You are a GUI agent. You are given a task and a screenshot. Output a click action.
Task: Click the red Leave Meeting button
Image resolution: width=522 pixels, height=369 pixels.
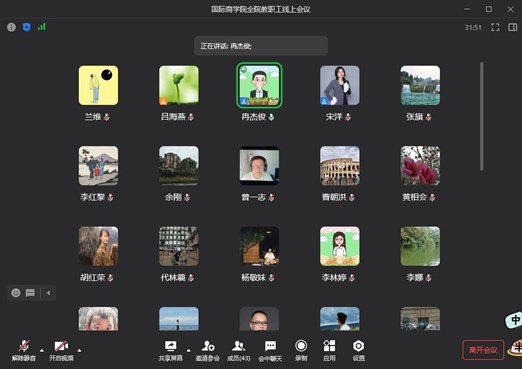coord(483,350)
